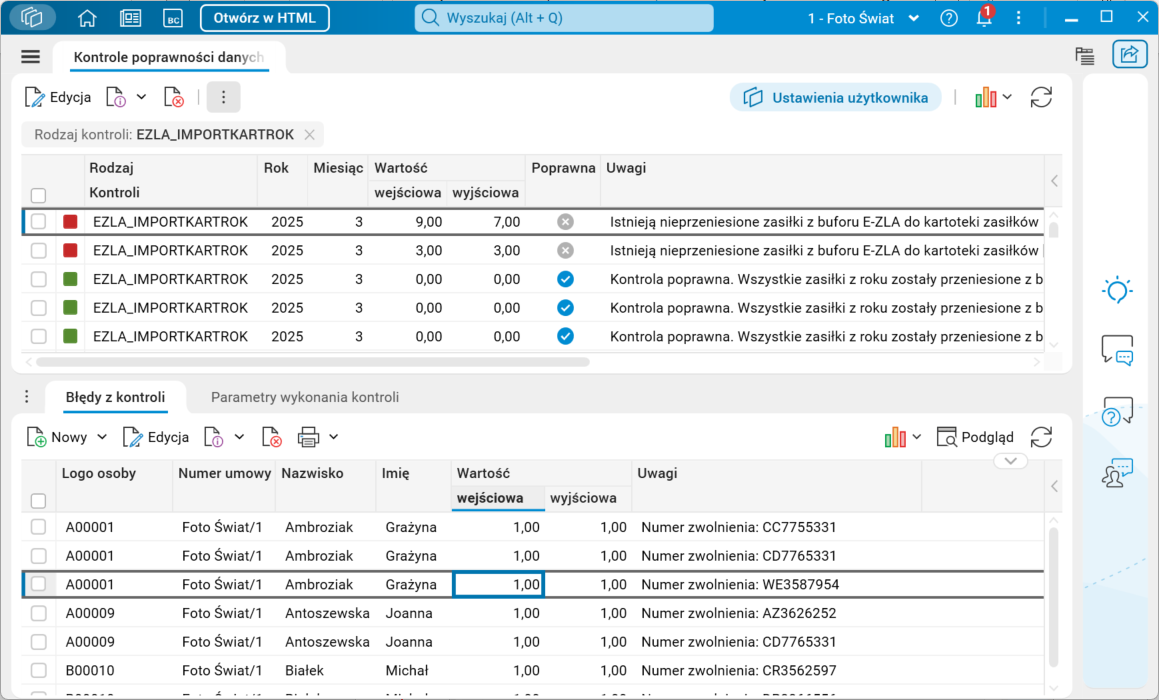The height and width of the screenshot is (700, 1159).
Task: Expand the chart icon dropdown in upper toolbar
Action: [1007, 97]
